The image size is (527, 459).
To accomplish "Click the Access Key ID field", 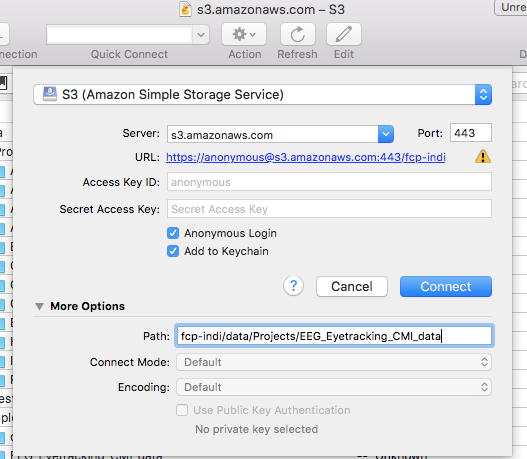I will 329,182.
